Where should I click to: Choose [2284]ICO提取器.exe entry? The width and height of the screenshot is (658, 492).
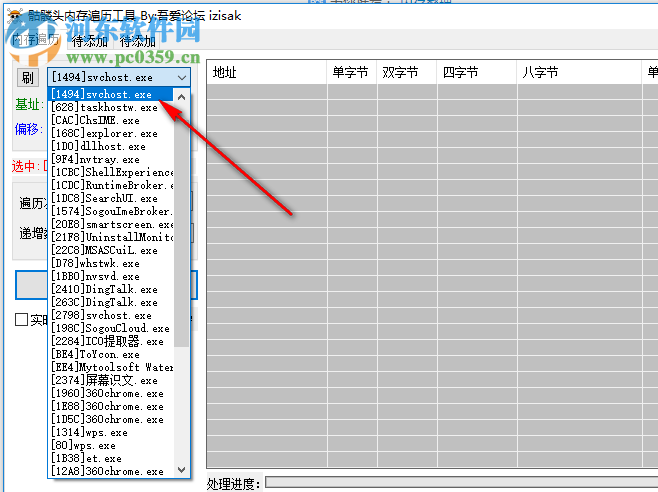click(111, 342)
